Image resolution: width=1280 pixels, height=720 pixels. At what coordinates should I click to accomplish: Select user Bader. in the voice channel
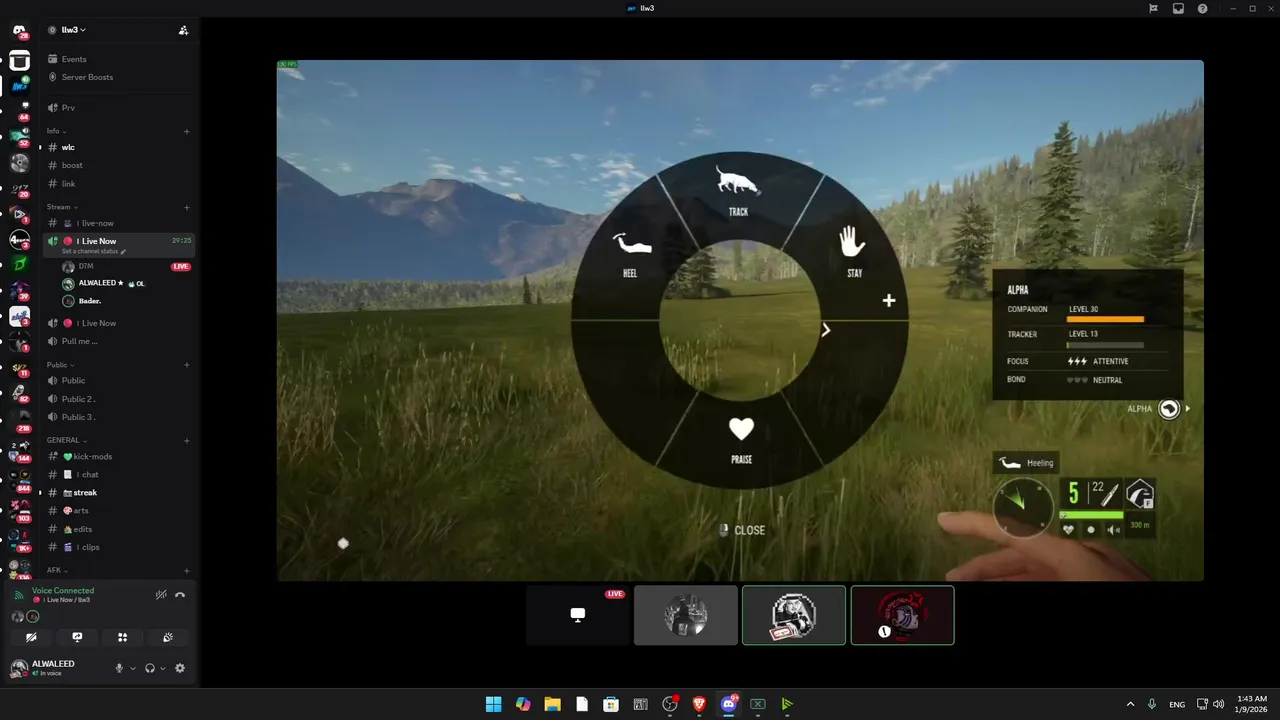[90, 301]
